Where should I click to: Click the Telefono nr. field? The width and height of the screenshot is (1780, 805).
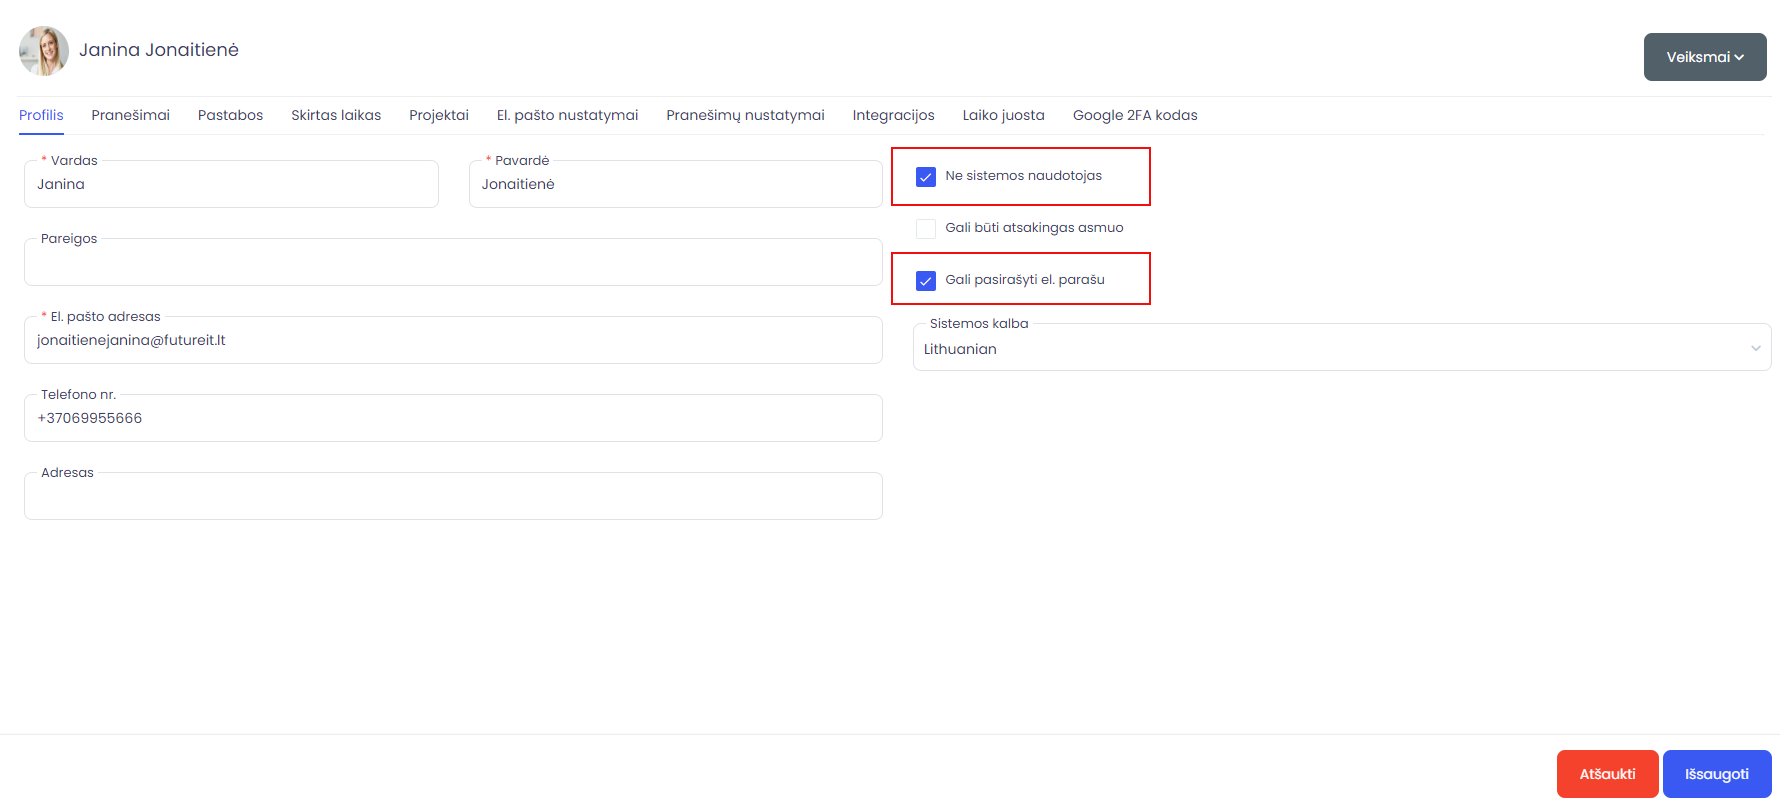click(453, 418)
